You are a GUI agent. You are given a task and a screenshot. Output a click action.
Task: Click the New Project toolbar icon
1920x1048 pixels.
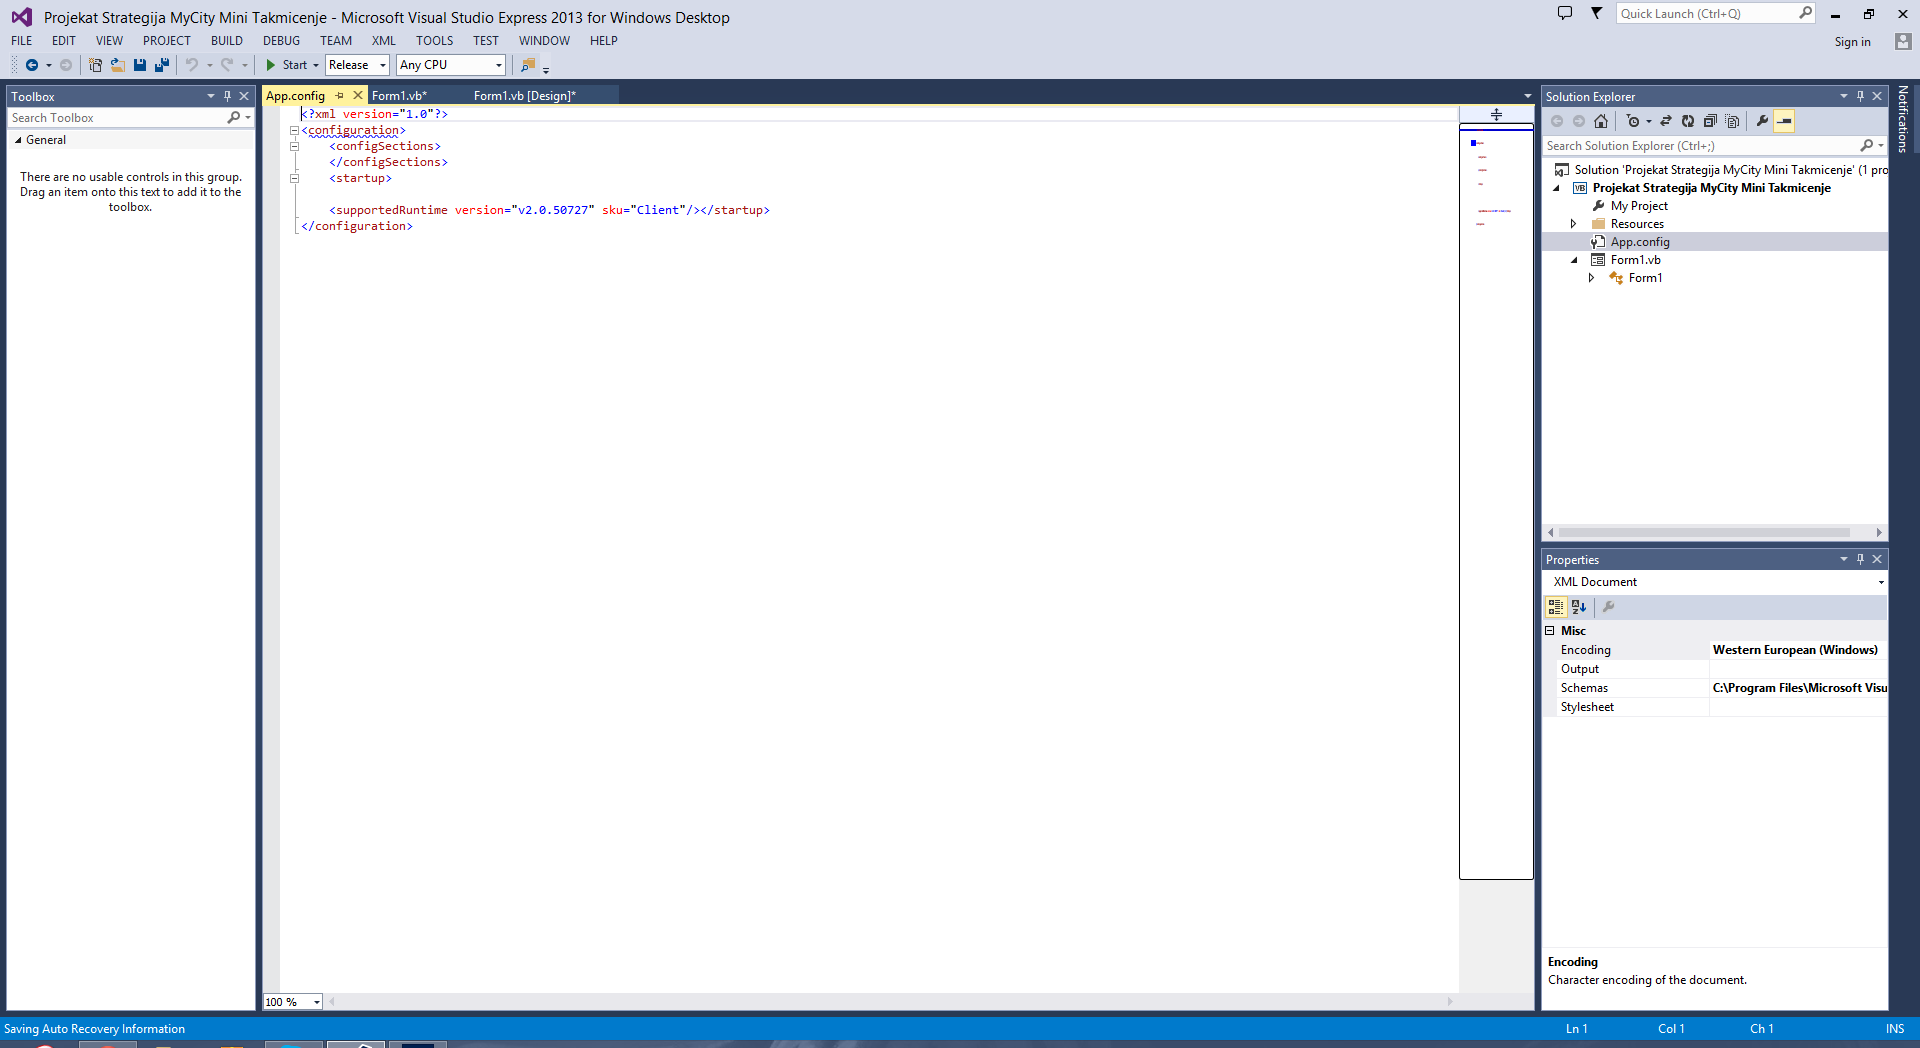95,65
